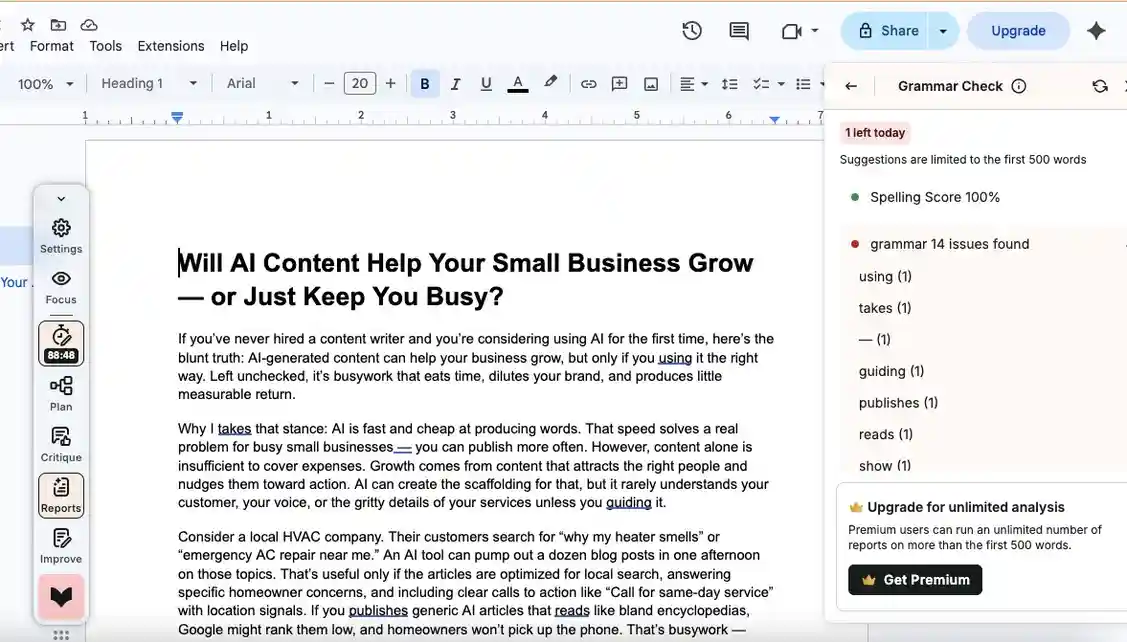Go back from Grammar Check panel
The image size is (1127, 642).
[851, 86]
